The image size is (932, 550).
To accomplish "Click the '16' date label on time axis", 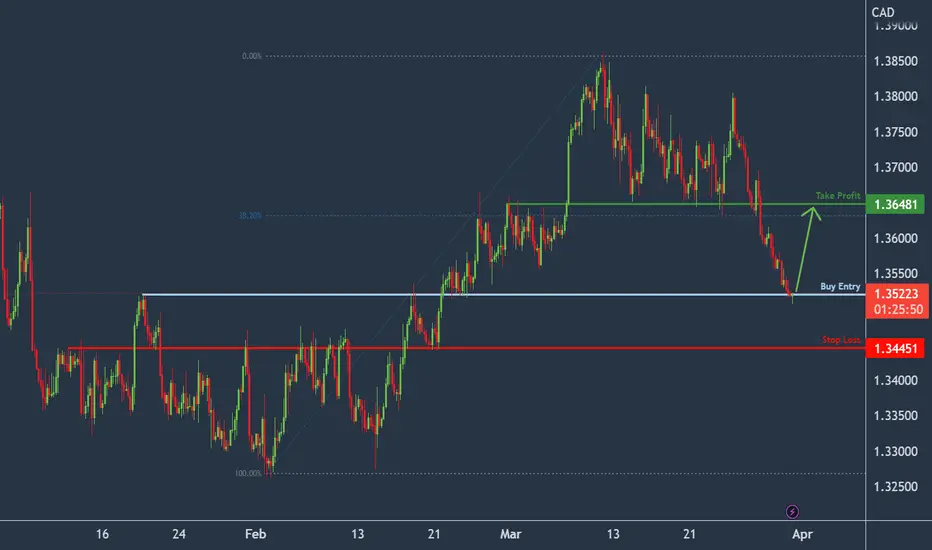I will [x=102, y=534].
